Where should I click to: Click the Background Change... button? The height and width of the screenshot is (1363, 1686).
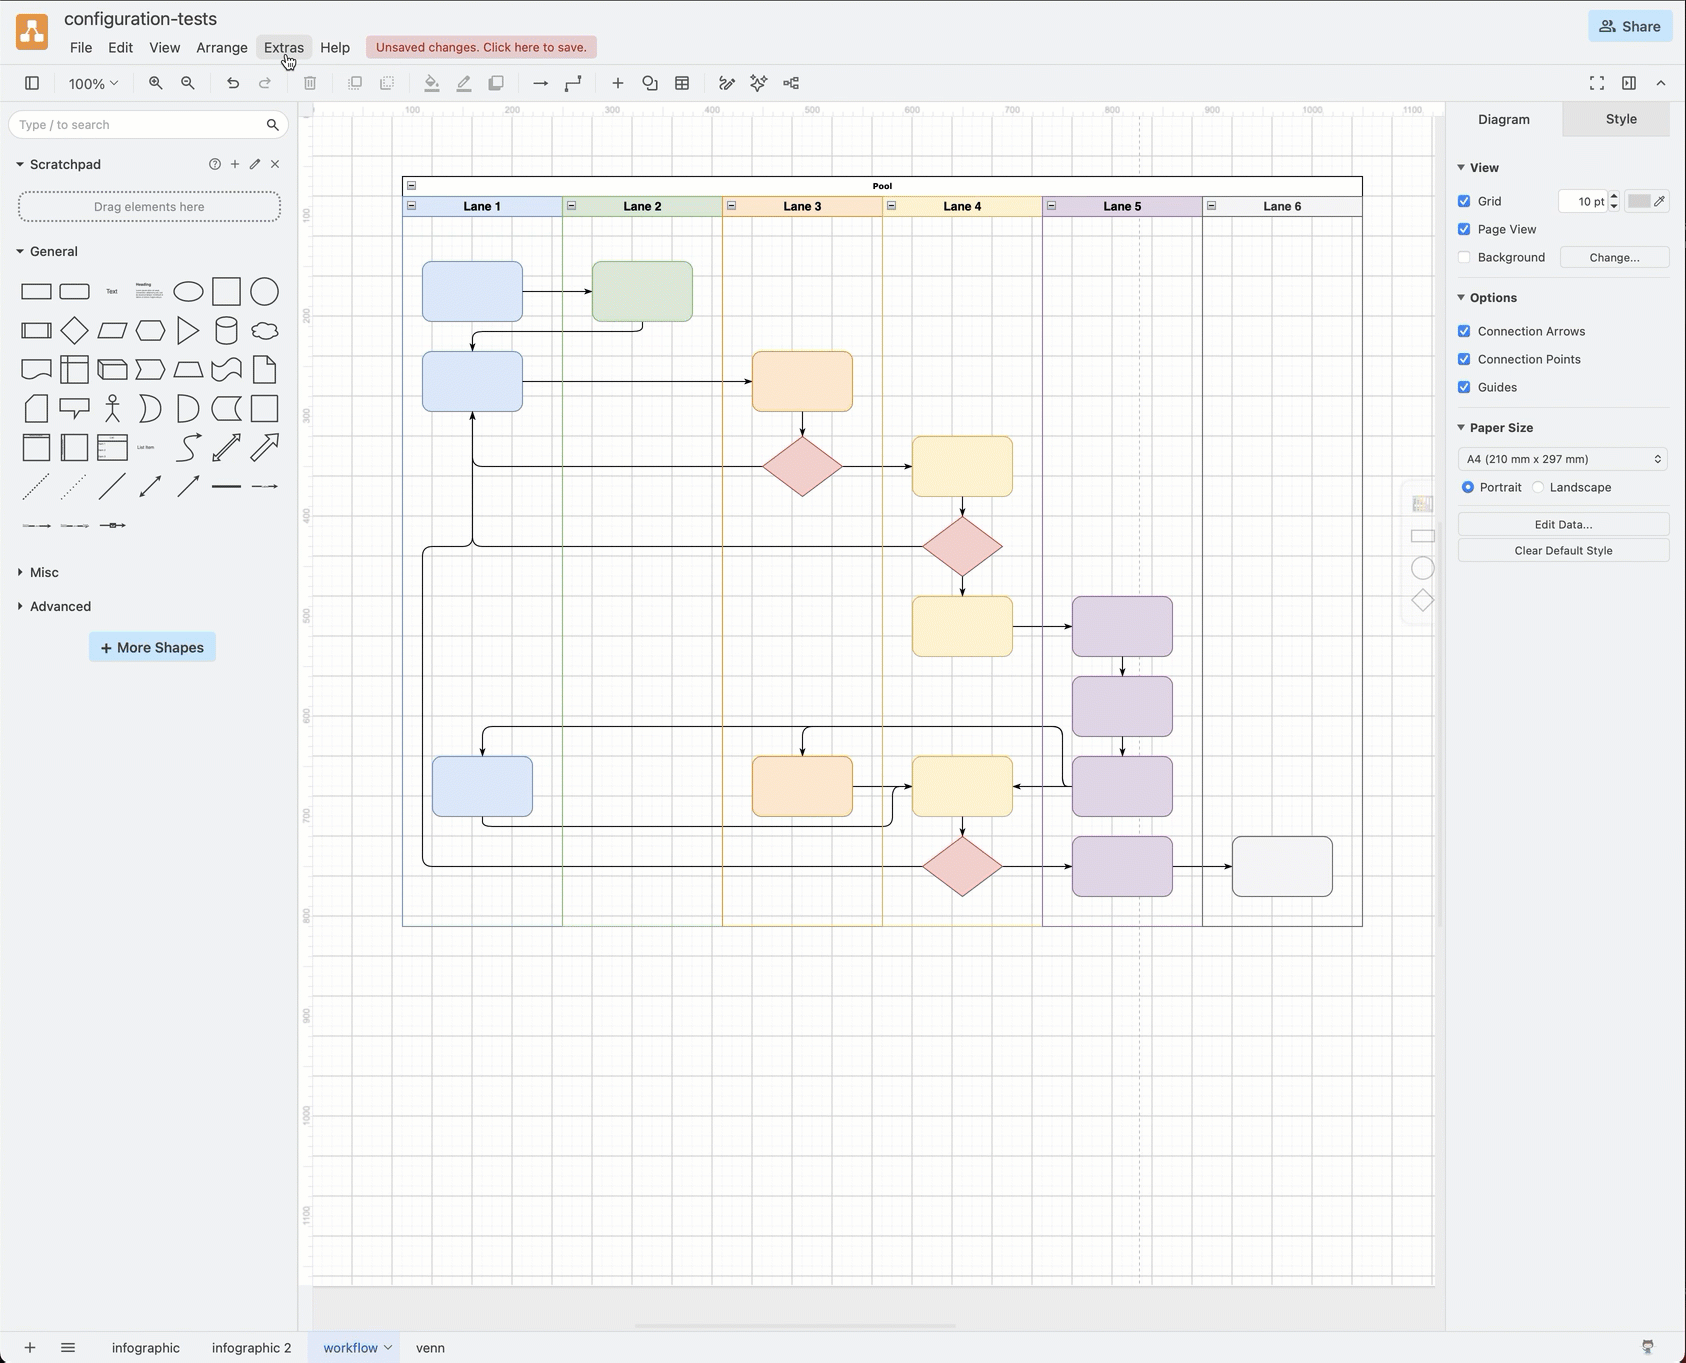point(1614,257)
